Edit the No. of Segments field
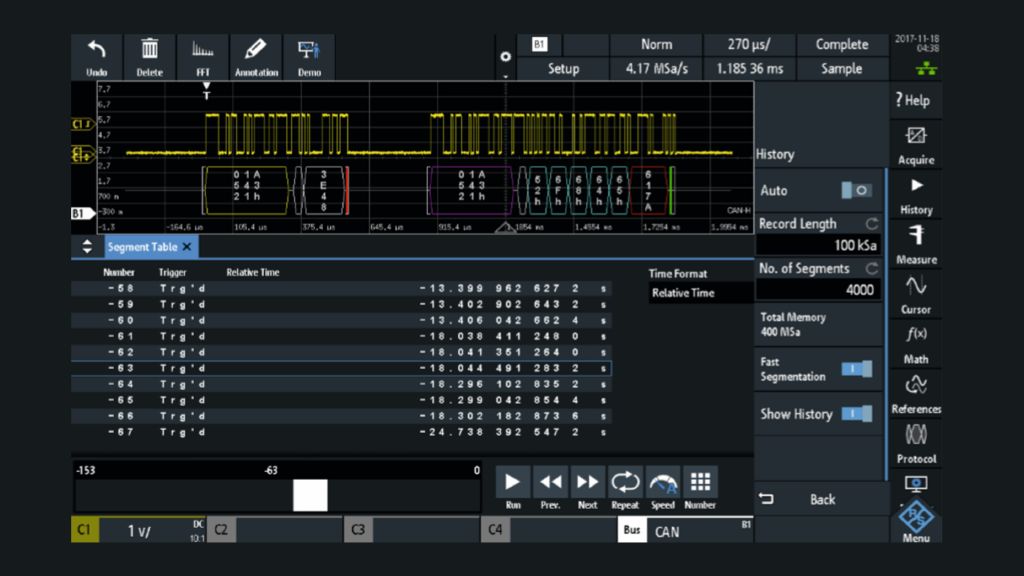1024x576 pixels. [x=818, y=290]
